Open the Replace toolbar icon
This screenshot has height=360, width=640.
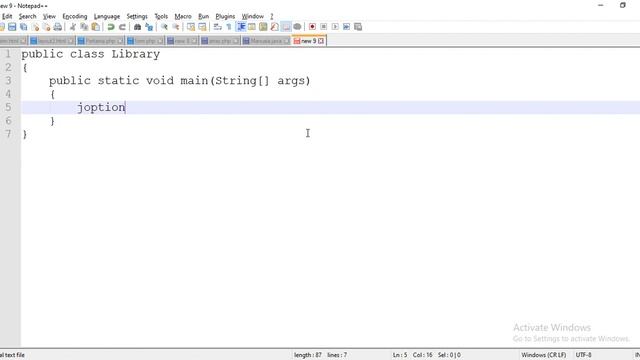tap(149, 27)
